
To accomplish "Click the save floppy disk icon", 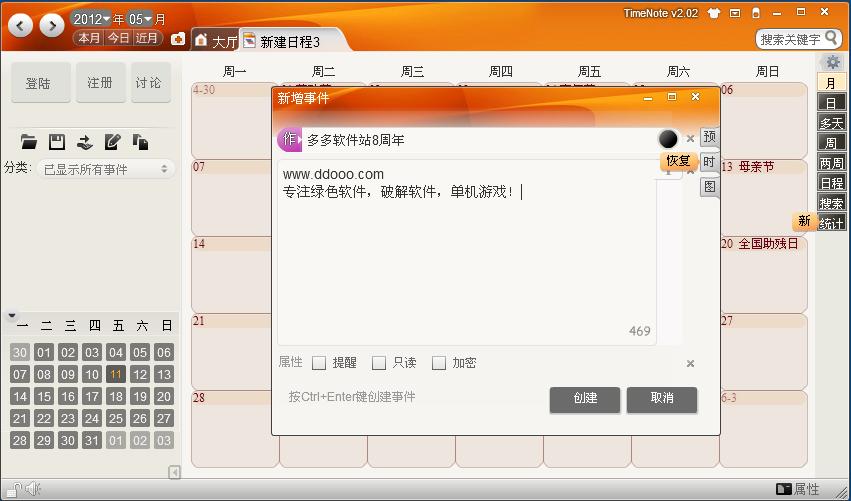I will 57,142.
